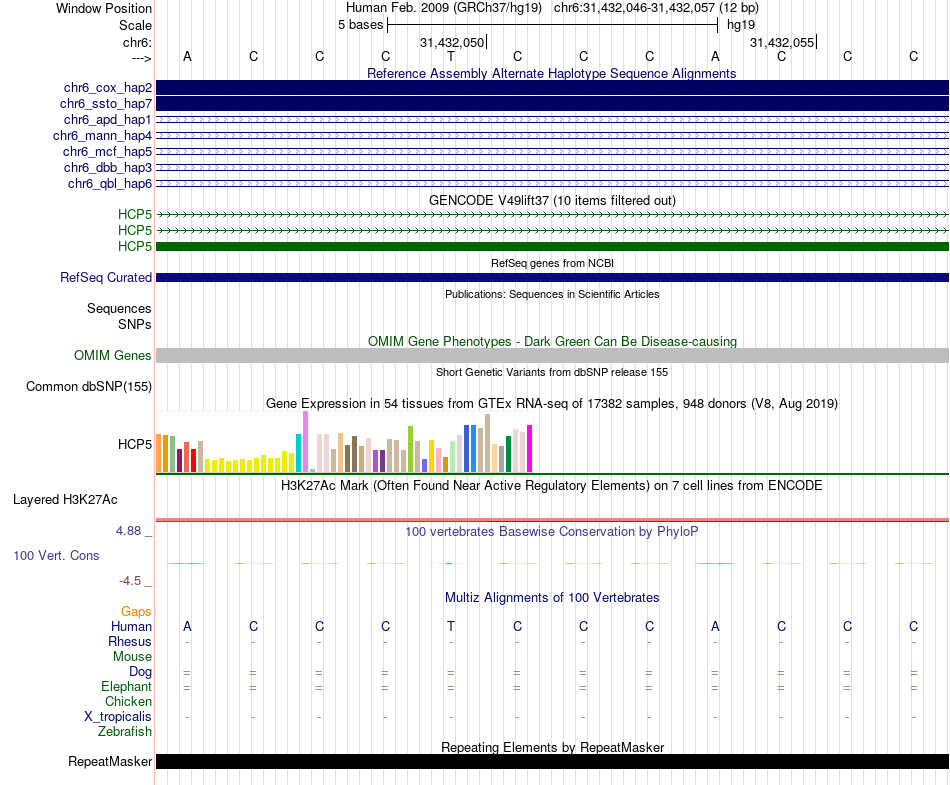Click the T base in Human alignment row

pos(451,626)
